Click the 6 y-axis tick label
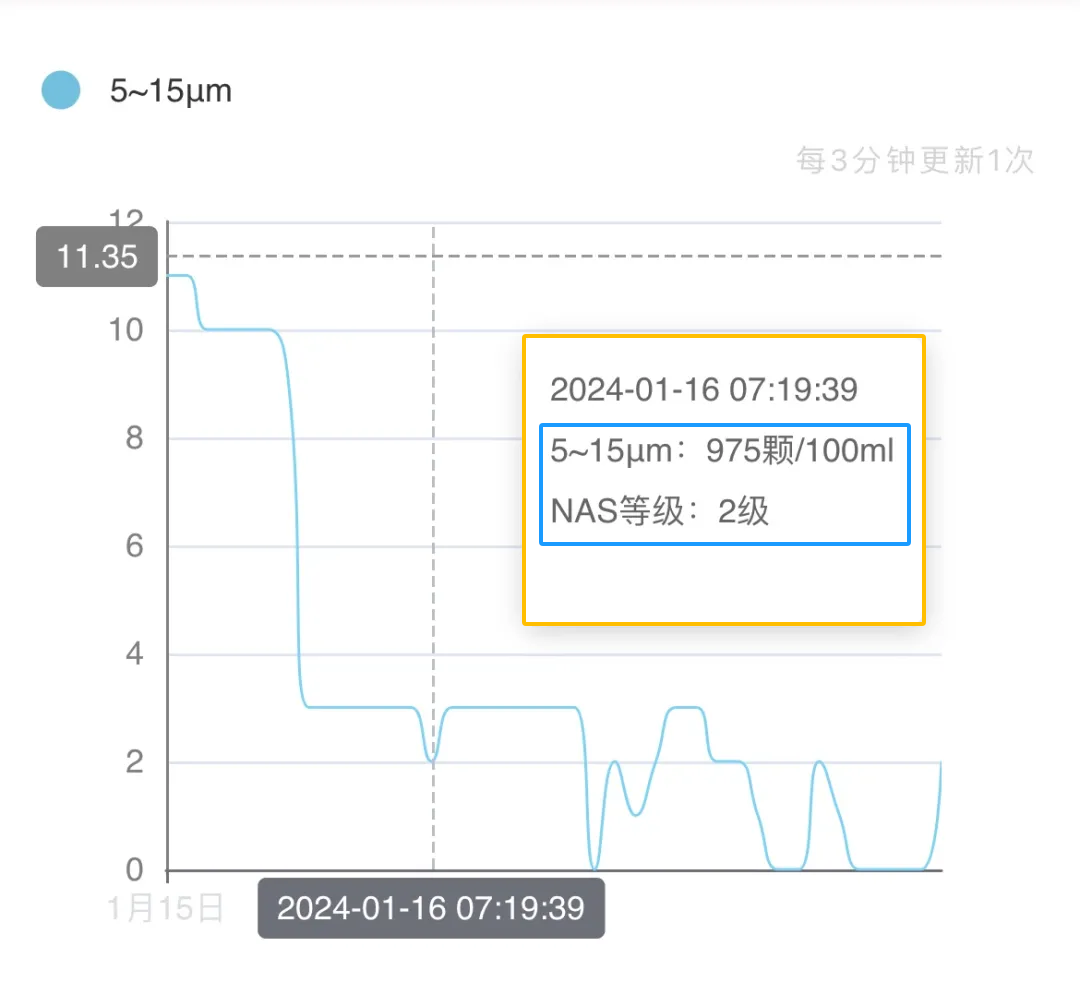 click(133, 546)
